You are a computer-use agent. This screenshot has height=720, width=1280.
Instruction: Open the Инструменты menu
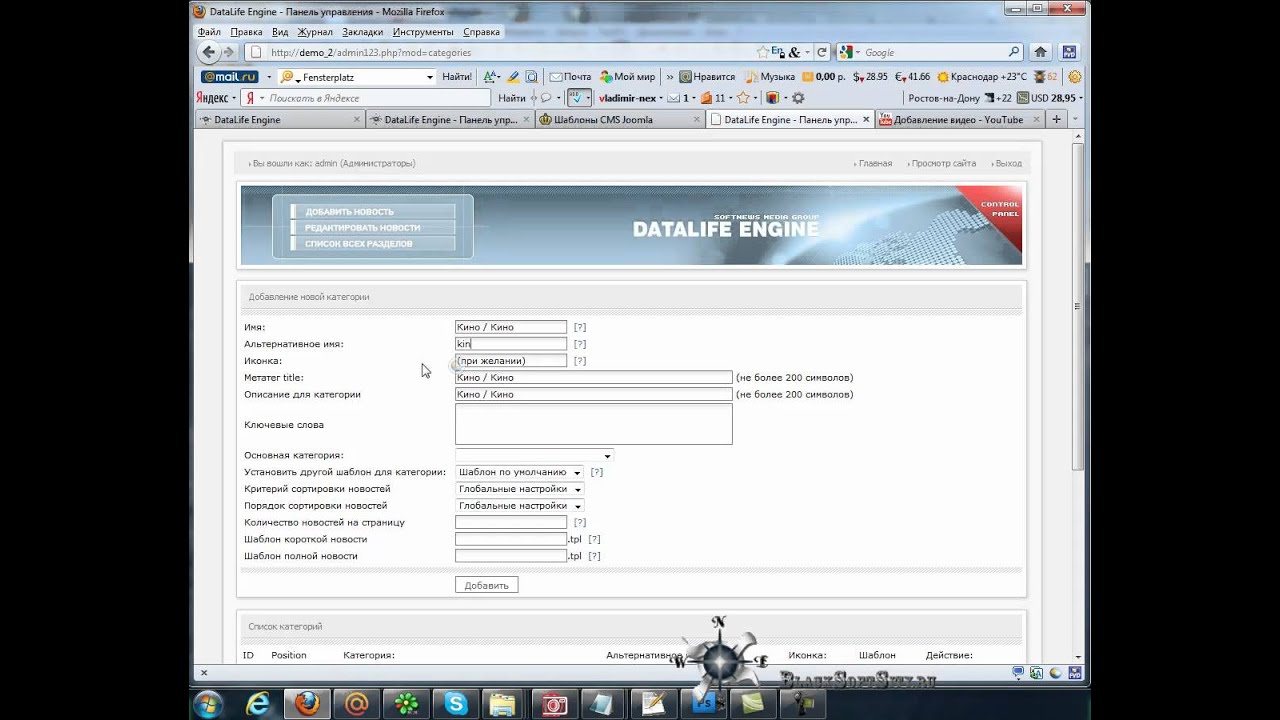424,32
